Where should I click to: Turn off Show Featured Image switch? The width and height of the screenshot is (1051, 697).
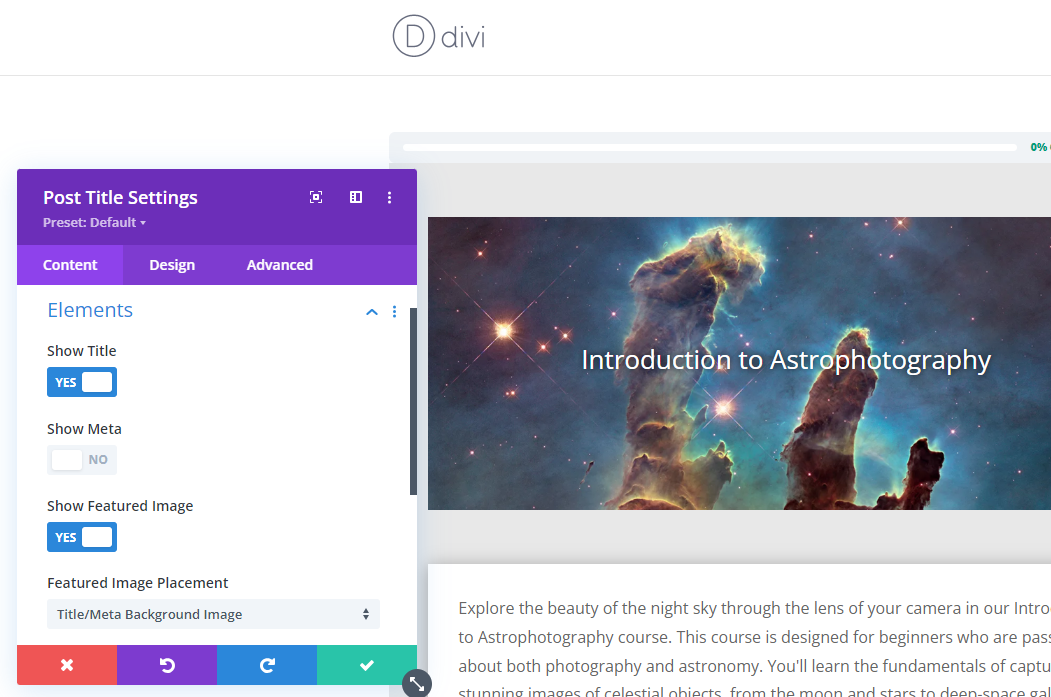82,537
